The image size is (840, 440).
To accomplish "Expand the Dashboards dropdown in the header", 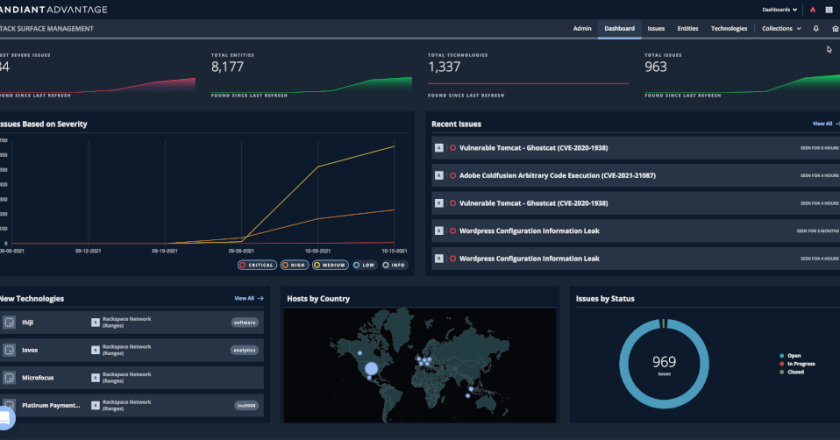I will 779,10.
